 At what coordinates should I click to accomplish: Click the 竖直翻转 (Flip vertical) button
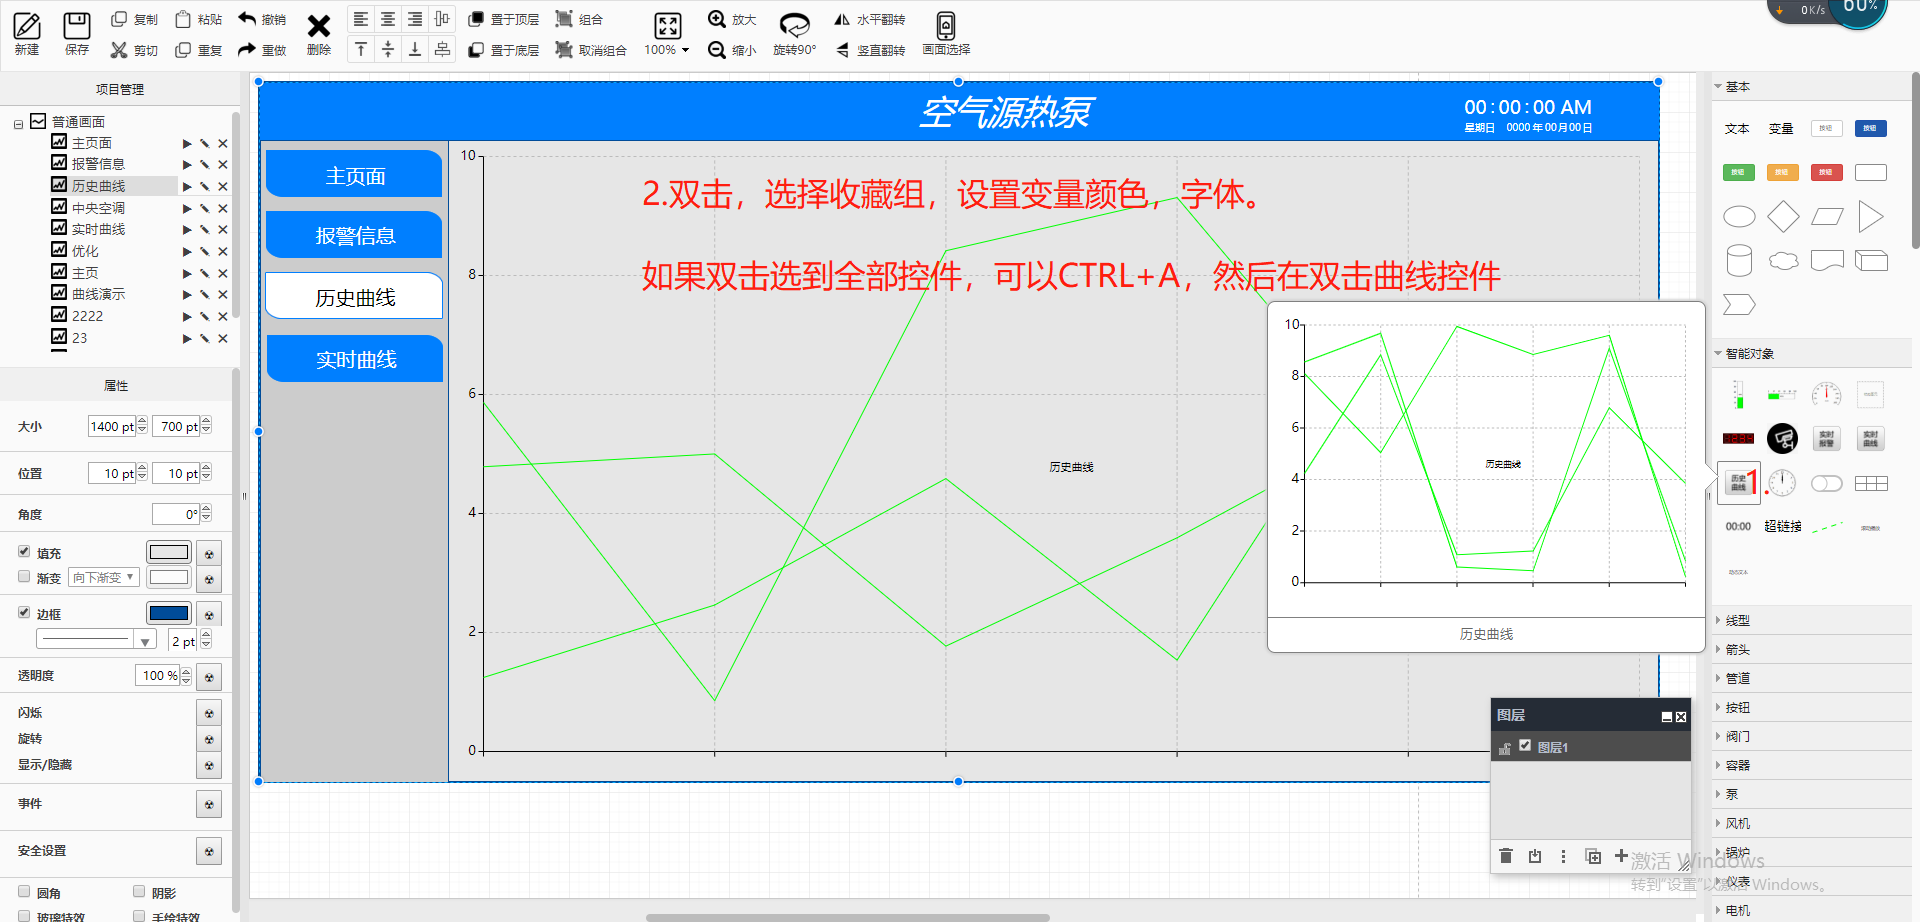coord(869,50)
